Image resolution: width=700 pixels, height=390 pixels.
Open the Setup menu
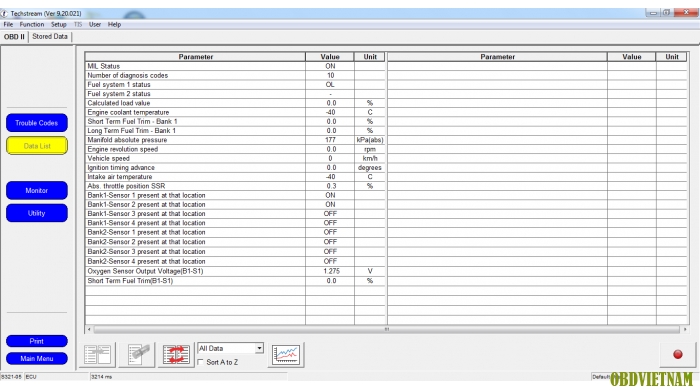(58, 25)
